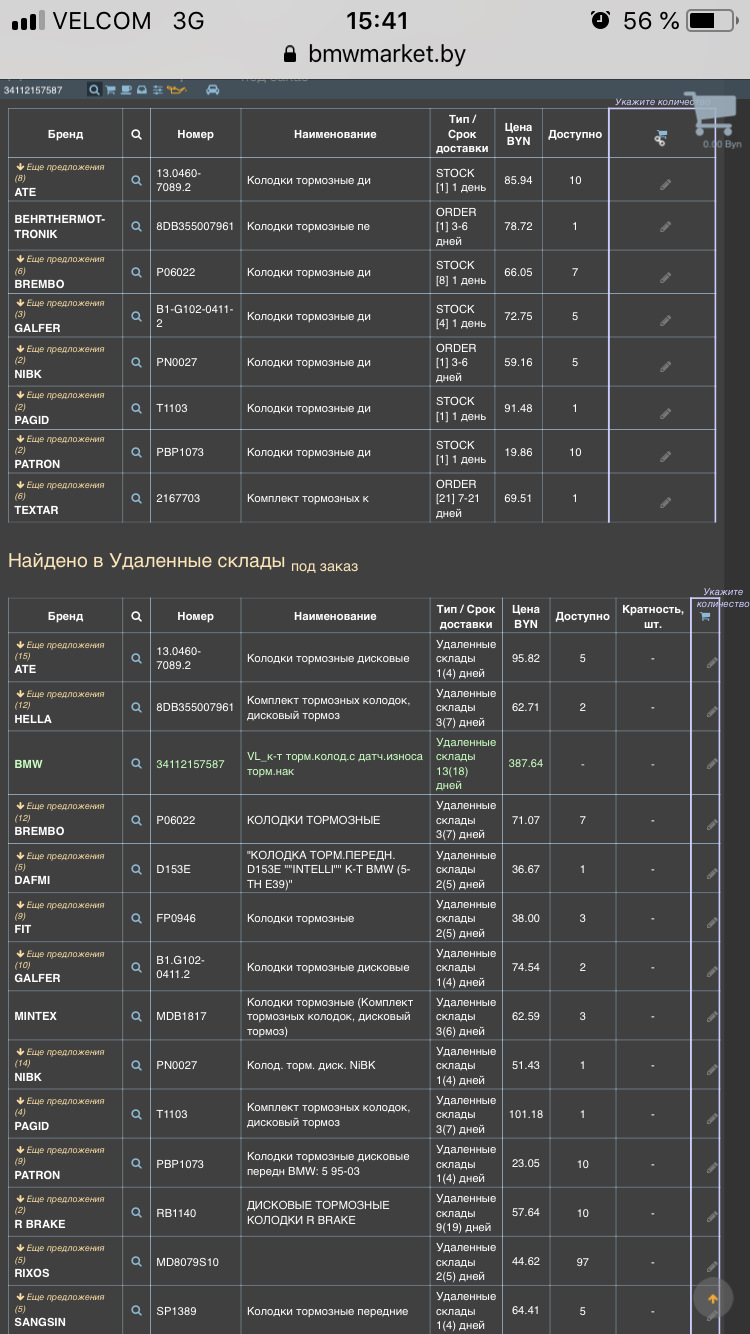
Task: Click magnifier in BEHRTHERMOT-TRONIK row
Action: 137,227
